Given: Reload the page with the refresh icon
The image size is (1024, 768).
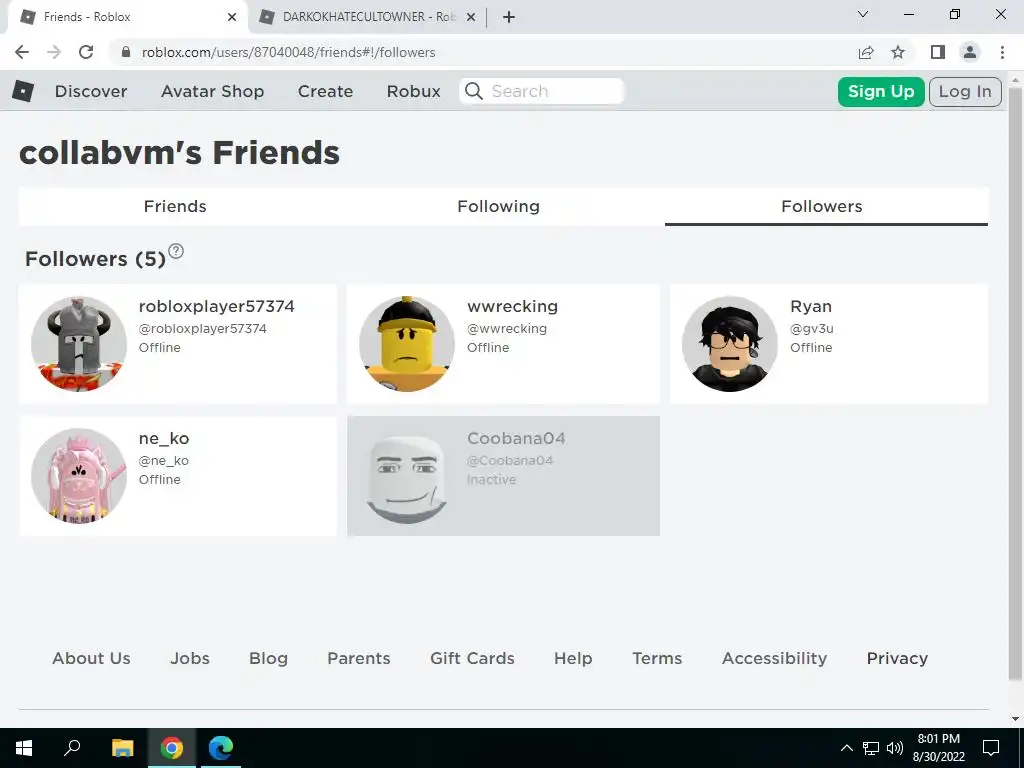Looking at the screenshot, I should click(86, 52).
